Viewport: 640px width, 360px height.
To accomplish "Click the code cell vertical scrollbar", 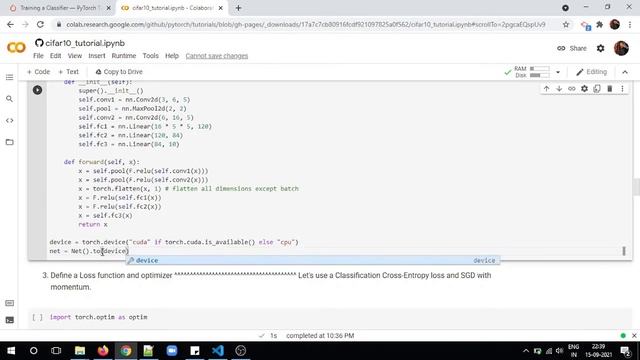I will click(x=624, y=251).
